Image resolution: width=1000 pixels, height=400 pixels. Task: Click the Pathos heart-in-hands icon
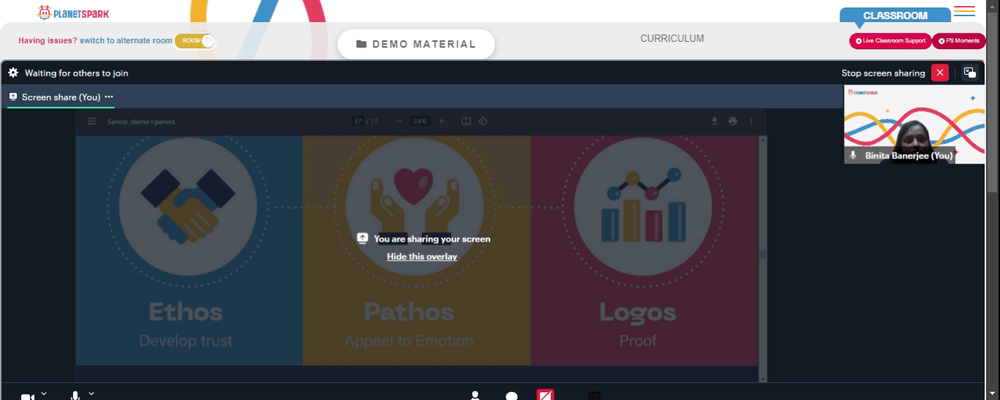tap(415, 206)
